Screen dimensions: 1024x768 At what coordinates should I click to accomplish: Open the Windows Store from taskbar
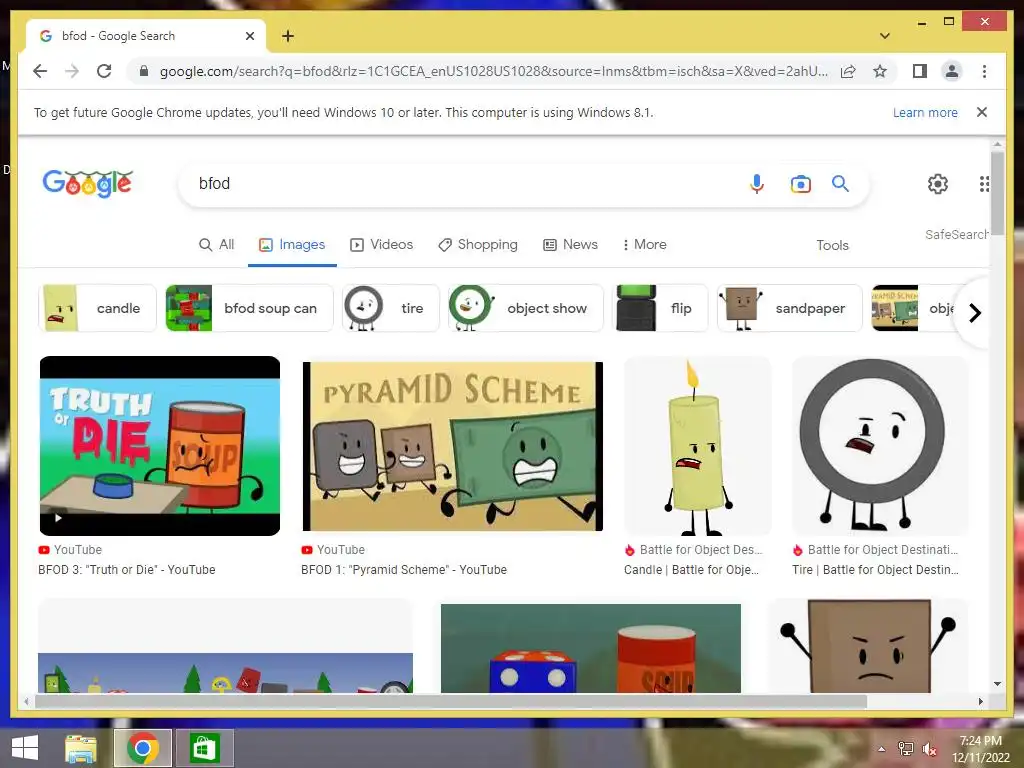click(x=204, y=748)
